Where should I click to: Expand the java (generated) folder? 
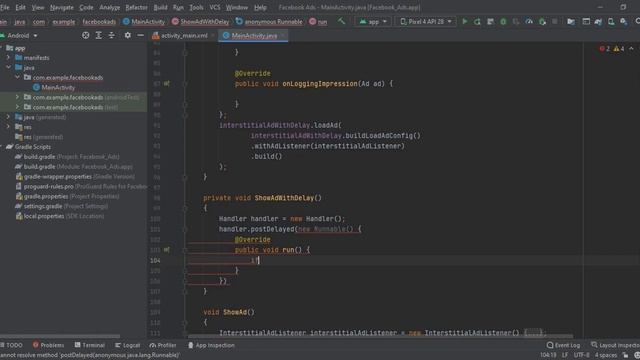(x=8, y=117)
